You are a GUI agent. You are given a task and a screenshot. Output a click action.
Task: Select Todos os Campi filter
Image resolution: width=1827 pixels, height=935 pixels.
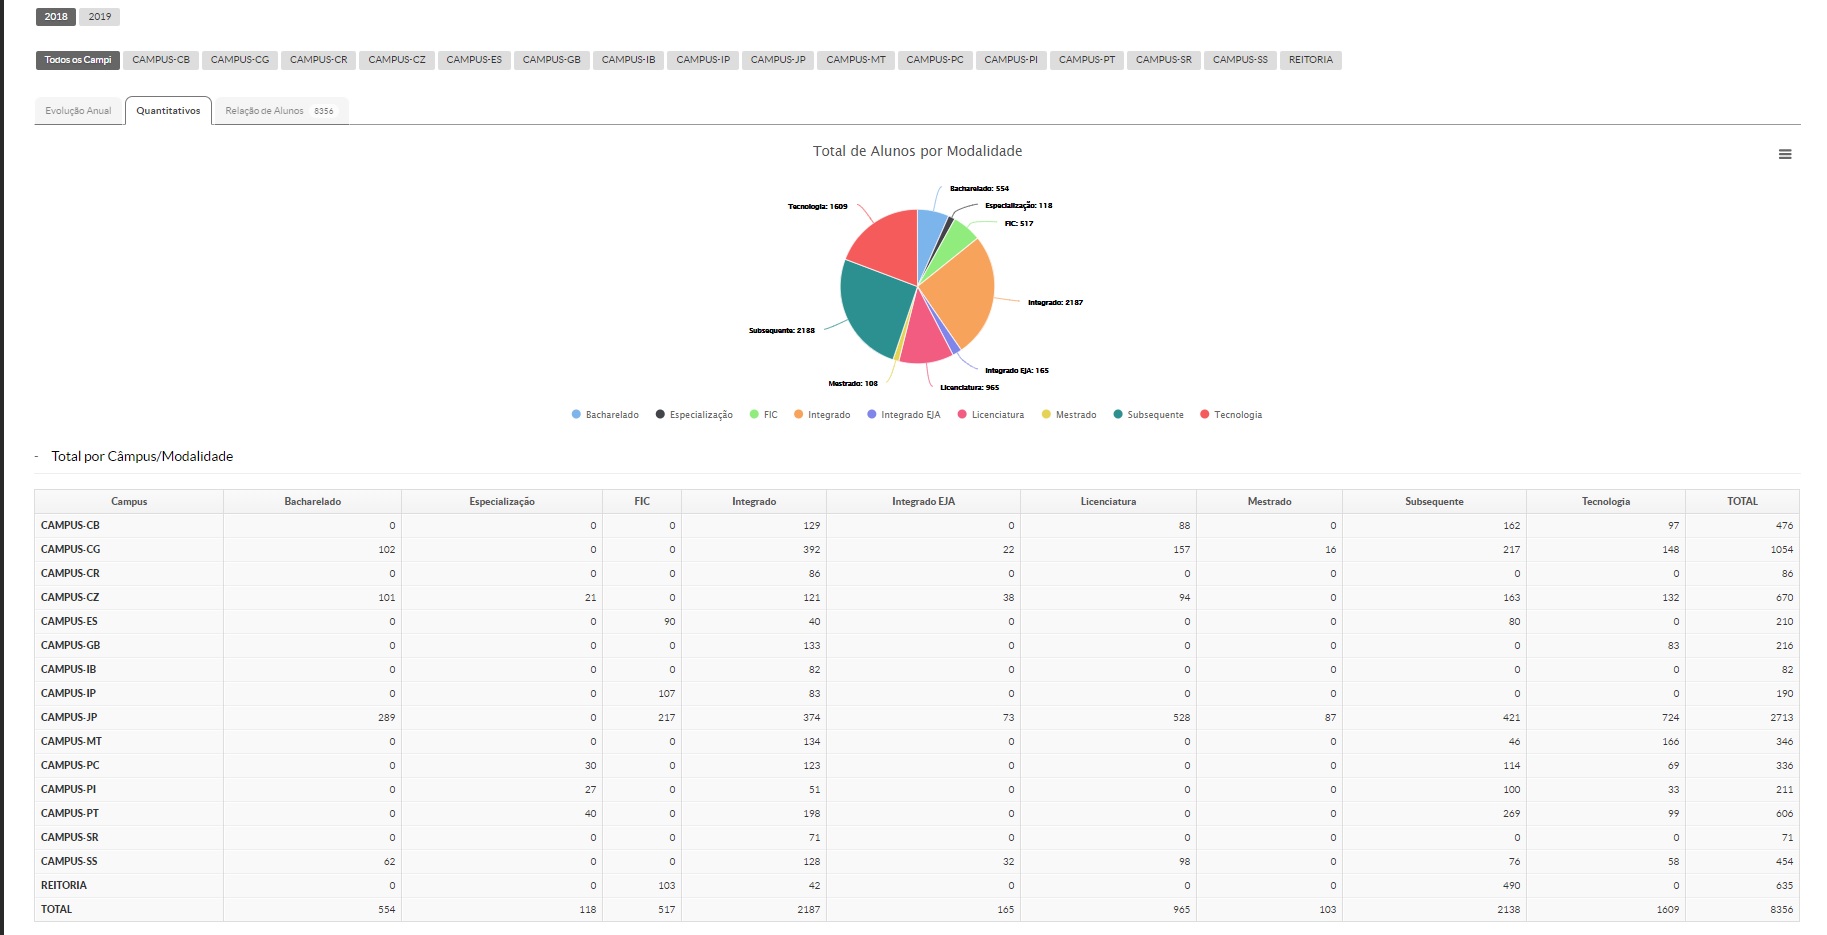(x=78, y=60)
